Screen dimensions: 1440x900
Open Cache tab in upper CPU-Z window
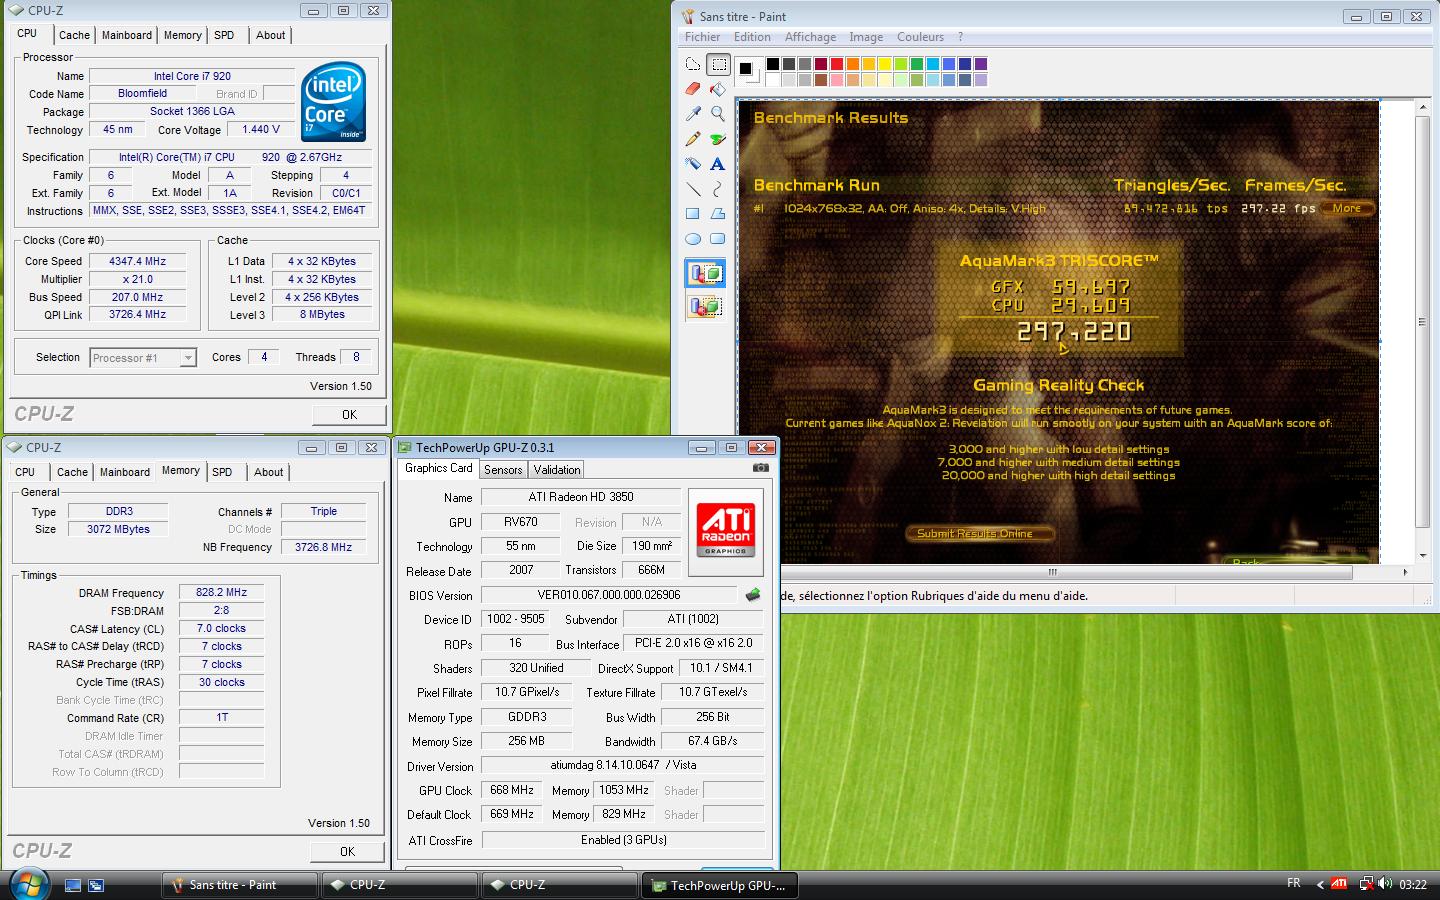tap(74, 35)
